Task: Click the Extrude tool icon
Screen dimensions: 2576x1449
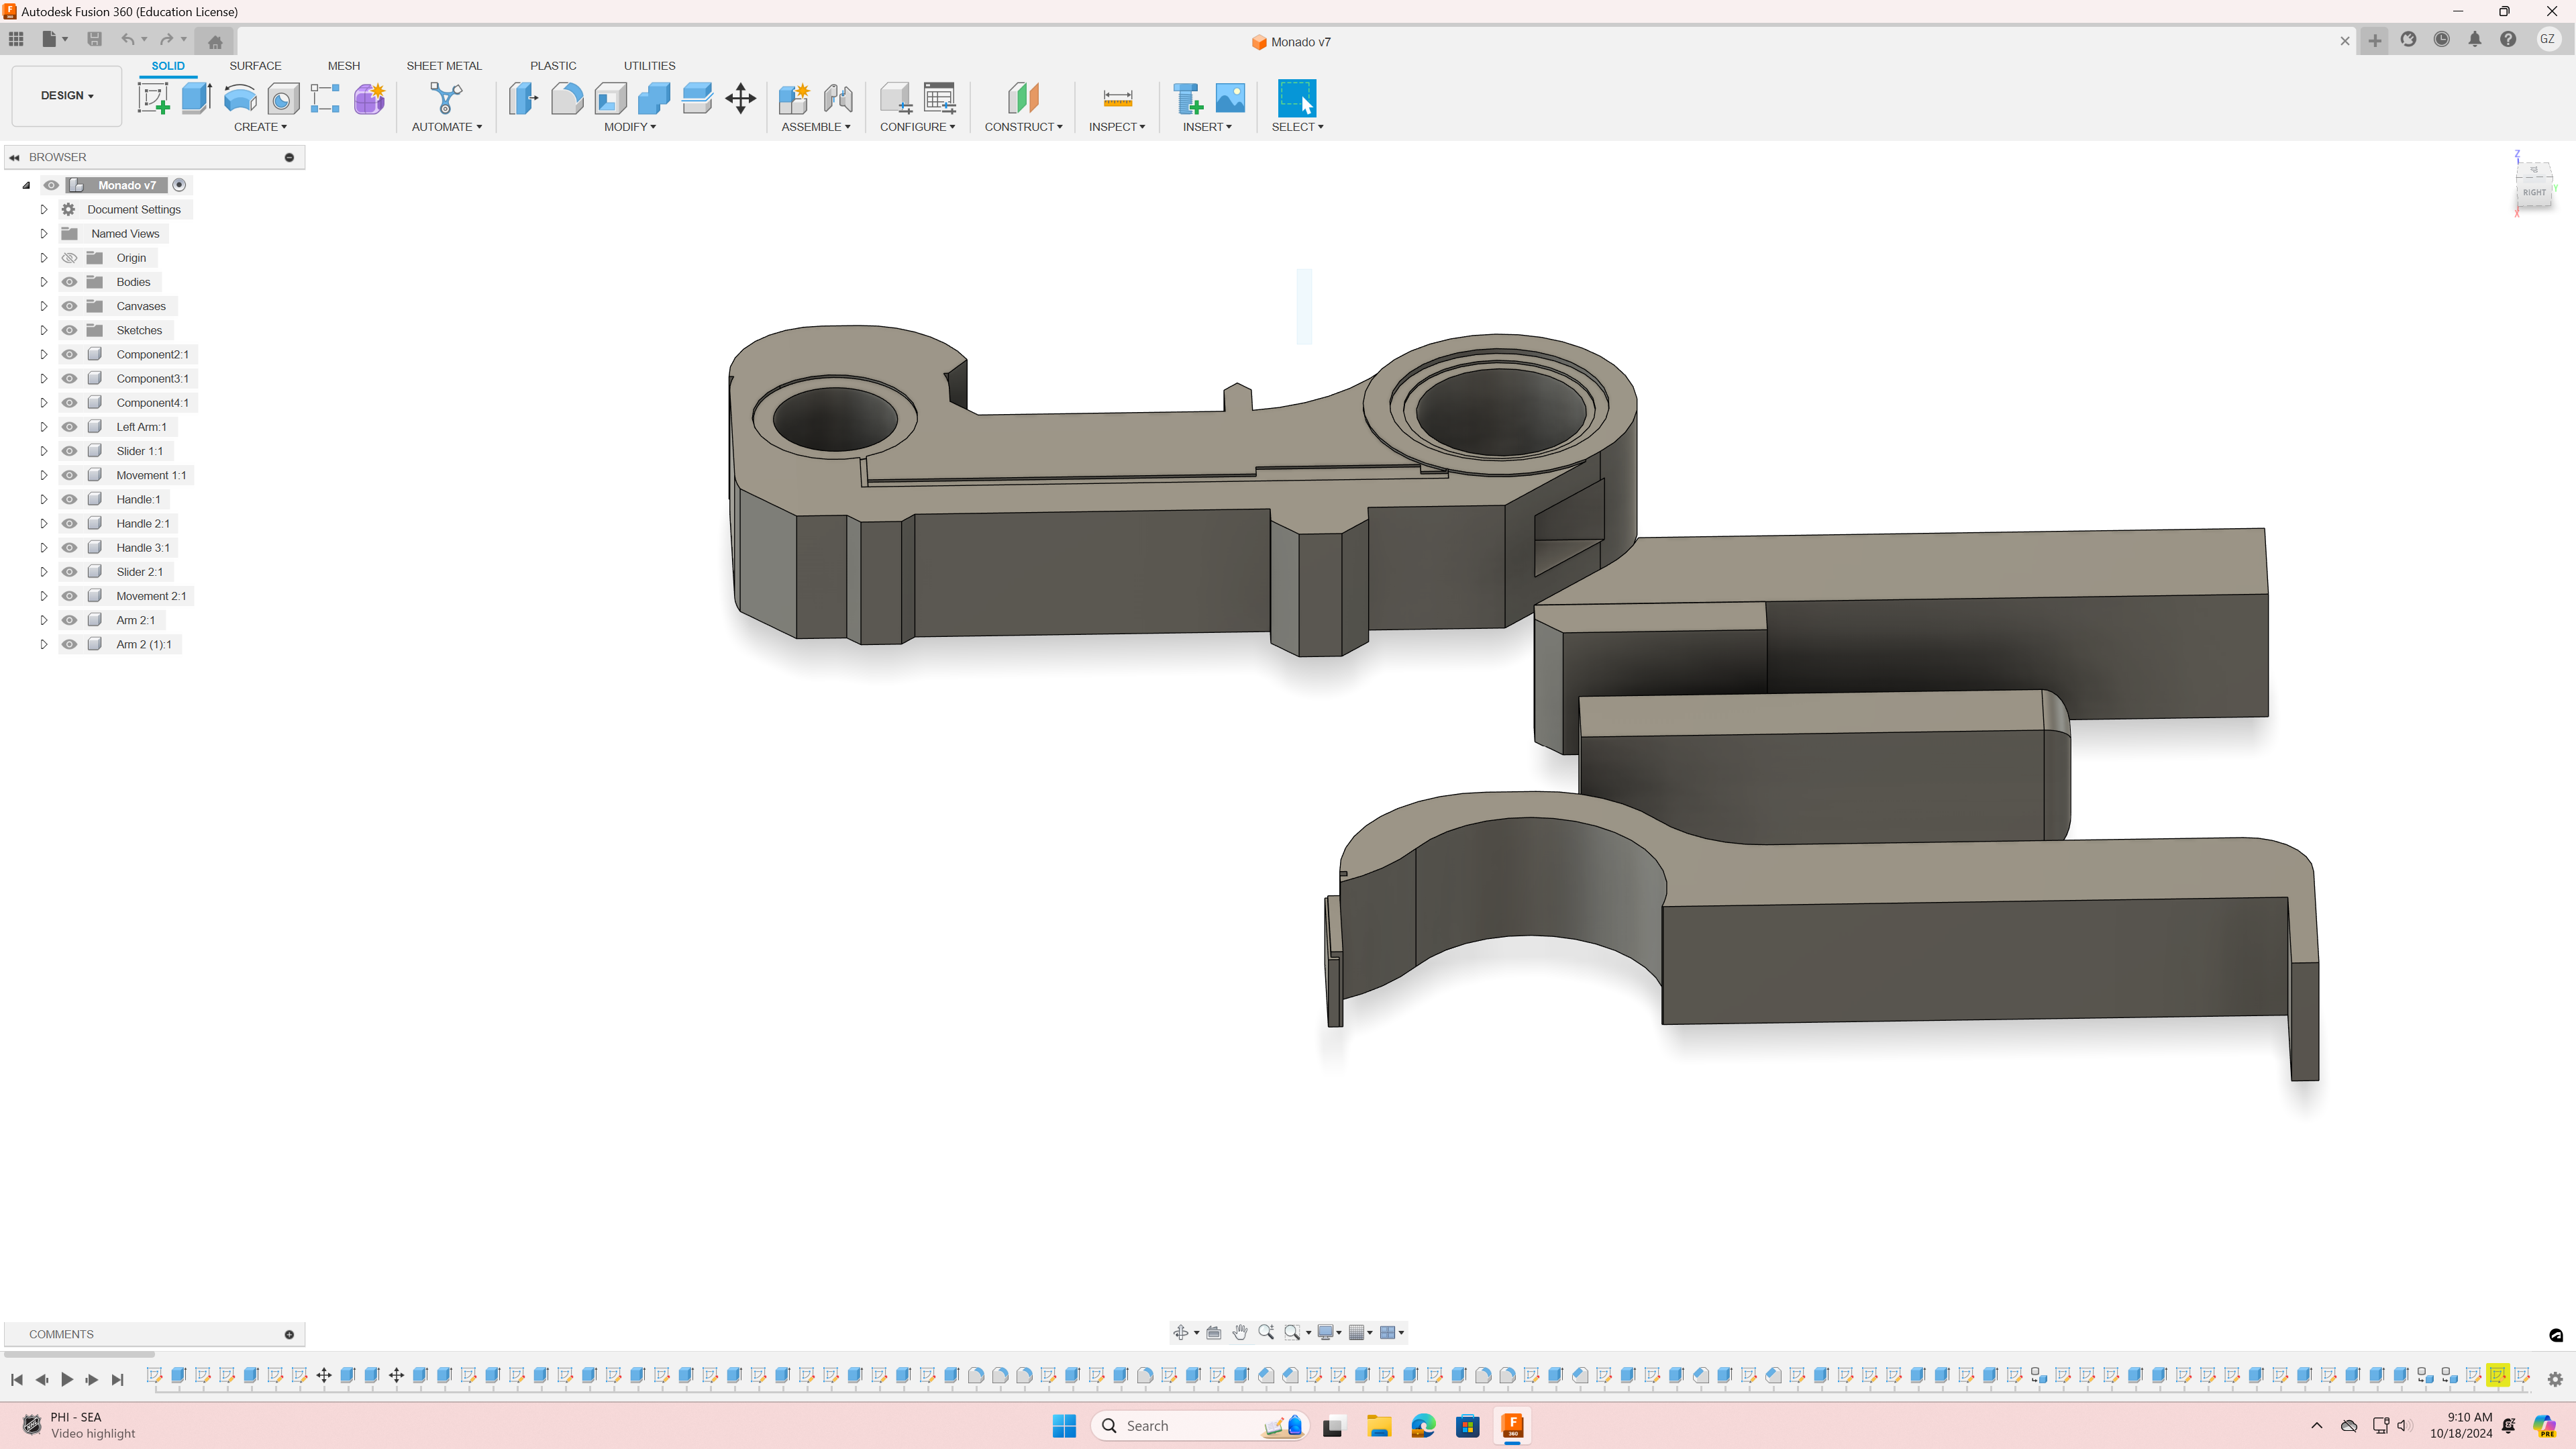Action: (x=196, y=98)
